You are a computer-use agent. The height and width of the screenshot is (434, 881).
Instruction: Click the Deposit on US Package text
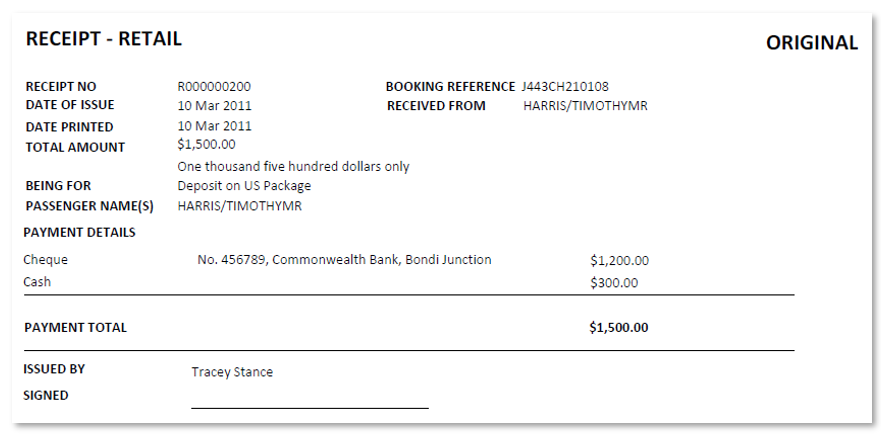tap(244, 186)
